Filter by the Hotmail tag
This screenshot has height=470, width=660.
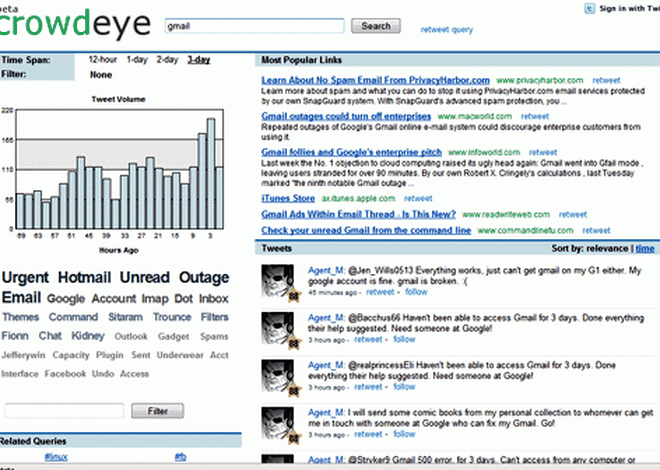click(x=84, y=278)
